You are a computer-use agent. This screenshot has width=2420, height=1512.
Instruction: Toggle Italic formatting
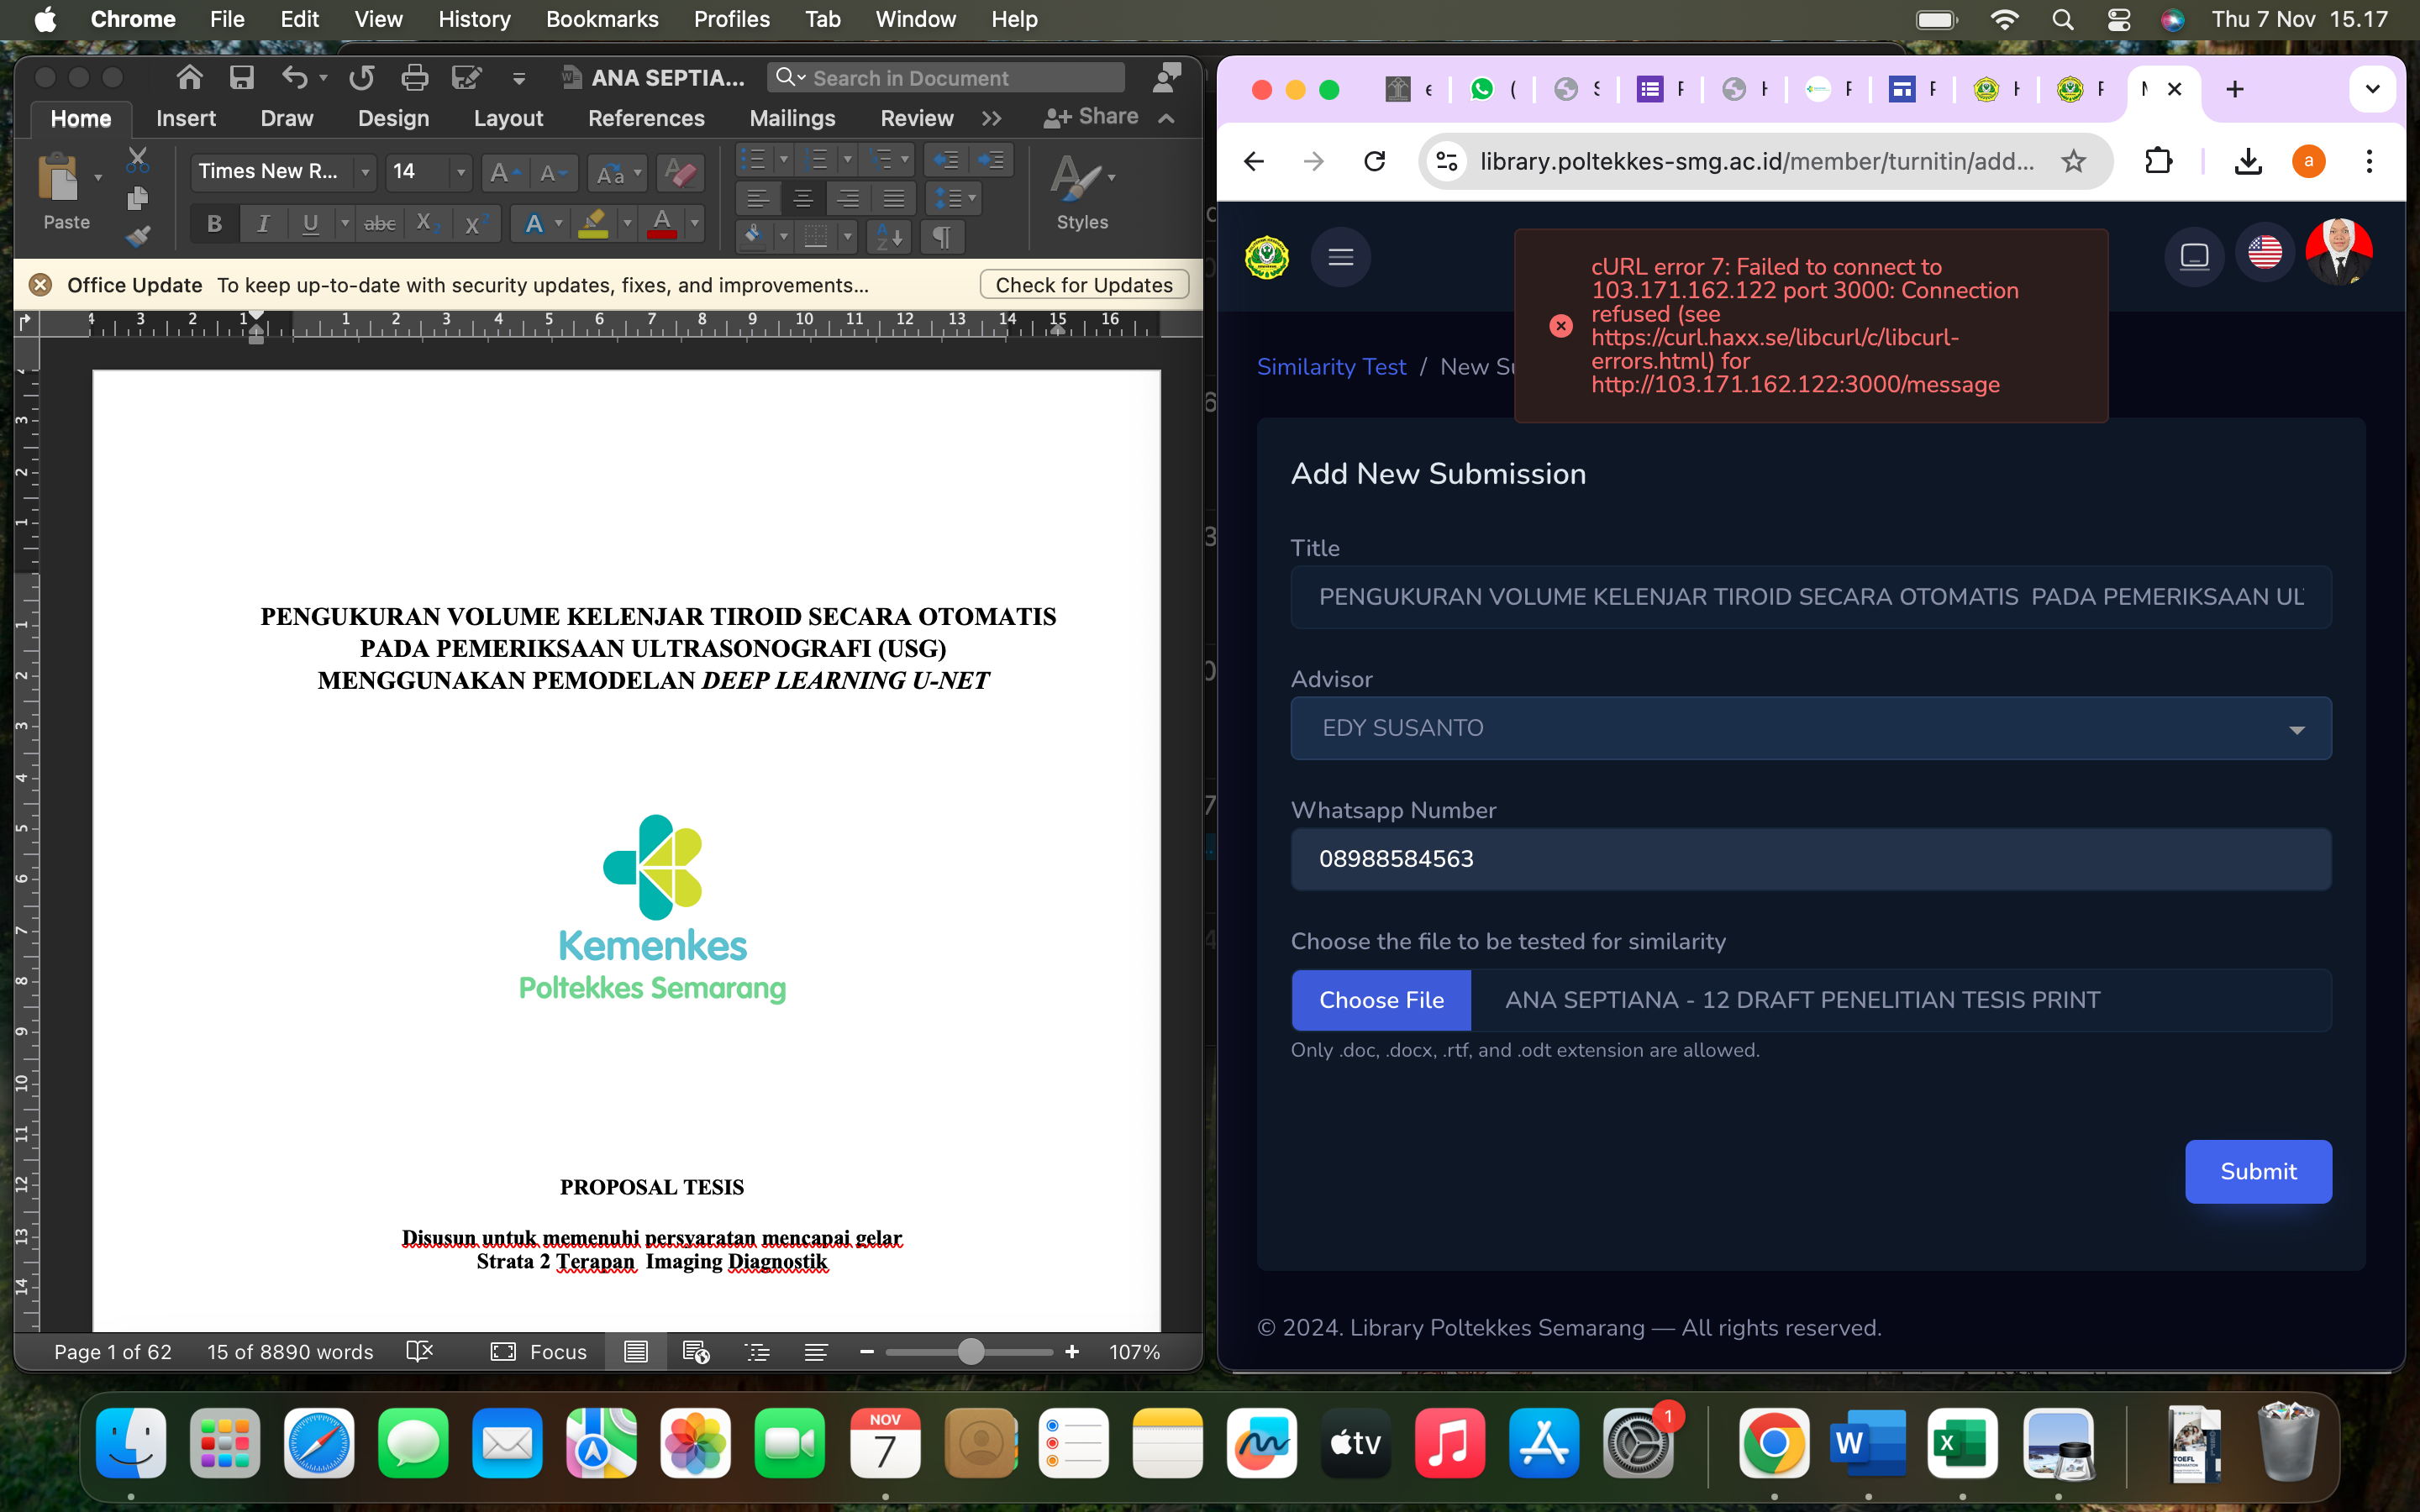tap(263, 224)
